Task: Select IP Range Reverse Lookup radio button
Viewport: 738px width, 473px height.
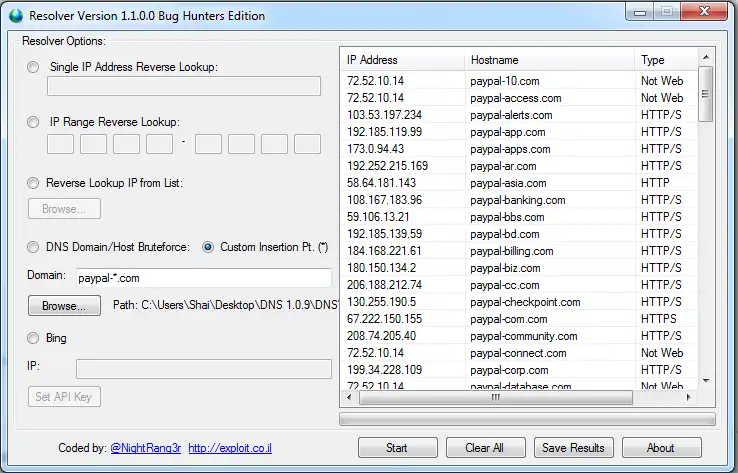Action: pos(33,122)
